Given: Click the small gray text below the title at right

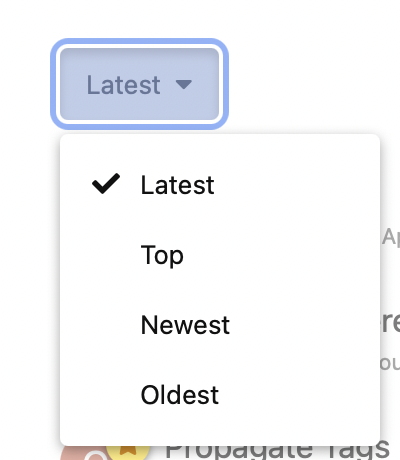Looking at the screenshot, I should click(x=390, y=363).
